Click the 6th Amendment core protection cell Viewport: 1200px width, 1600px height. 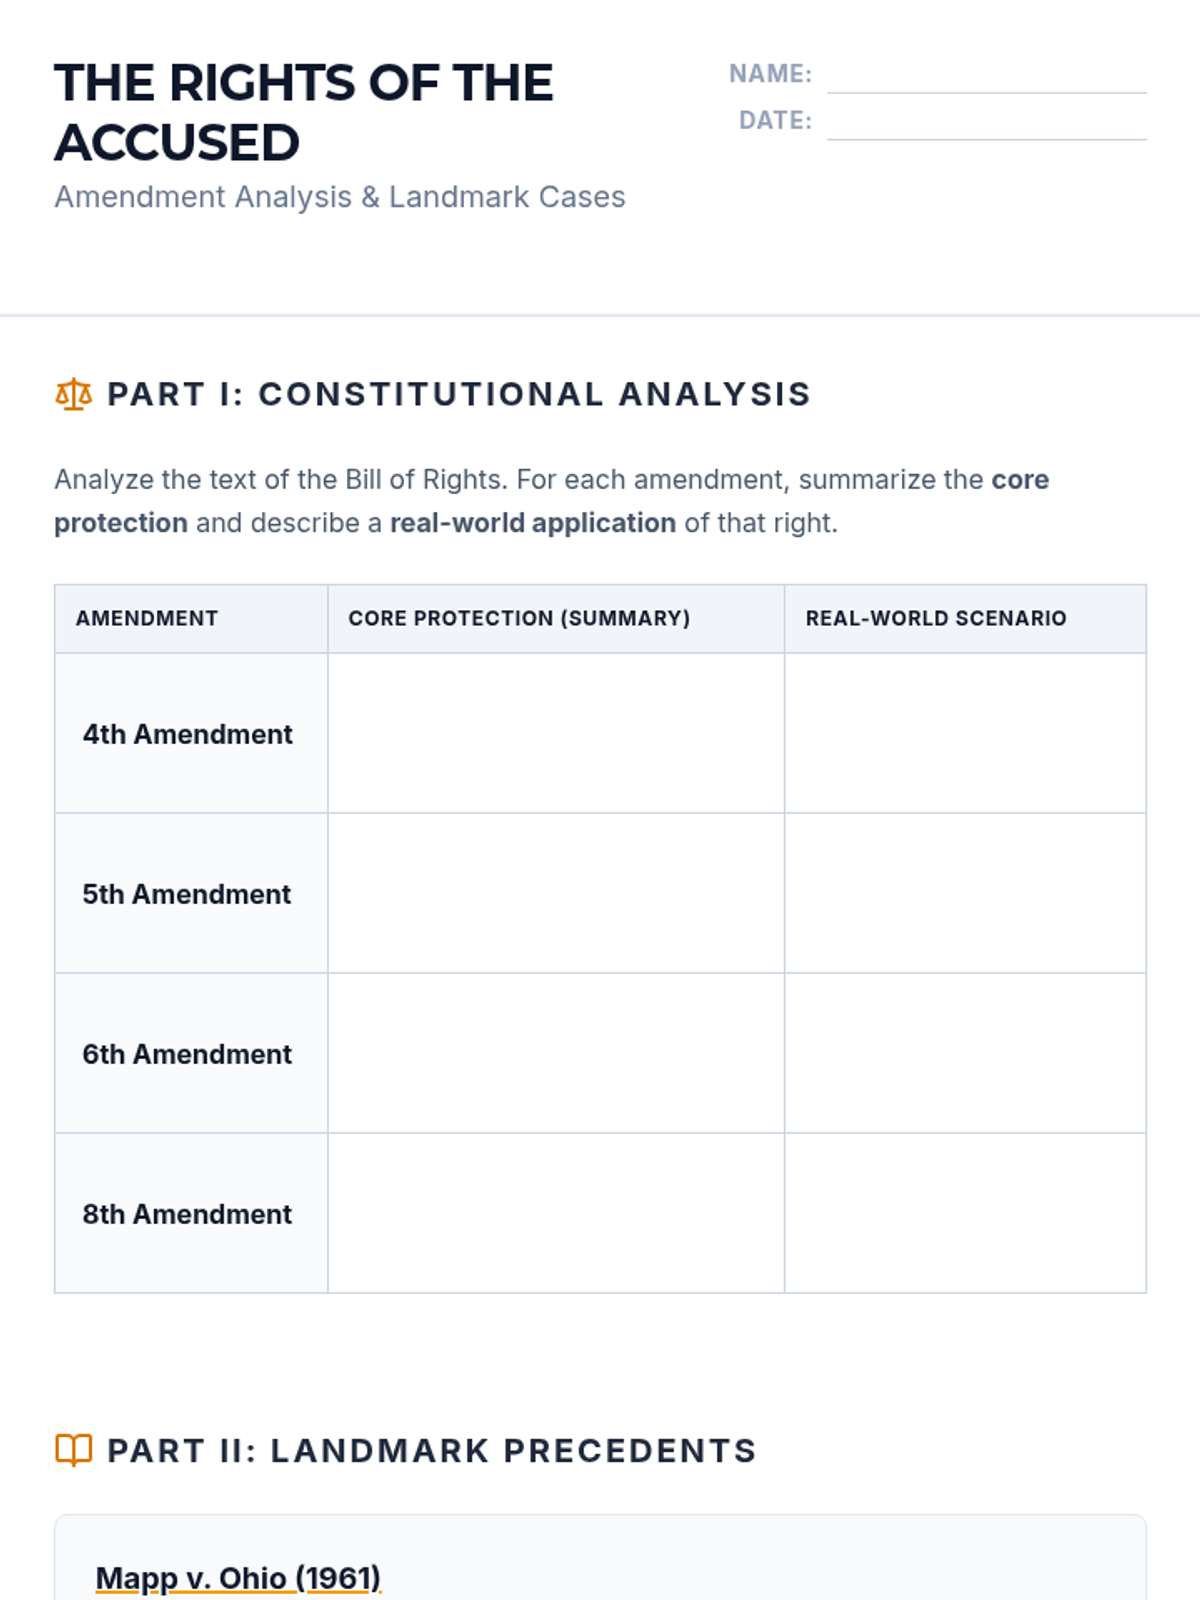coord(556,1053)
